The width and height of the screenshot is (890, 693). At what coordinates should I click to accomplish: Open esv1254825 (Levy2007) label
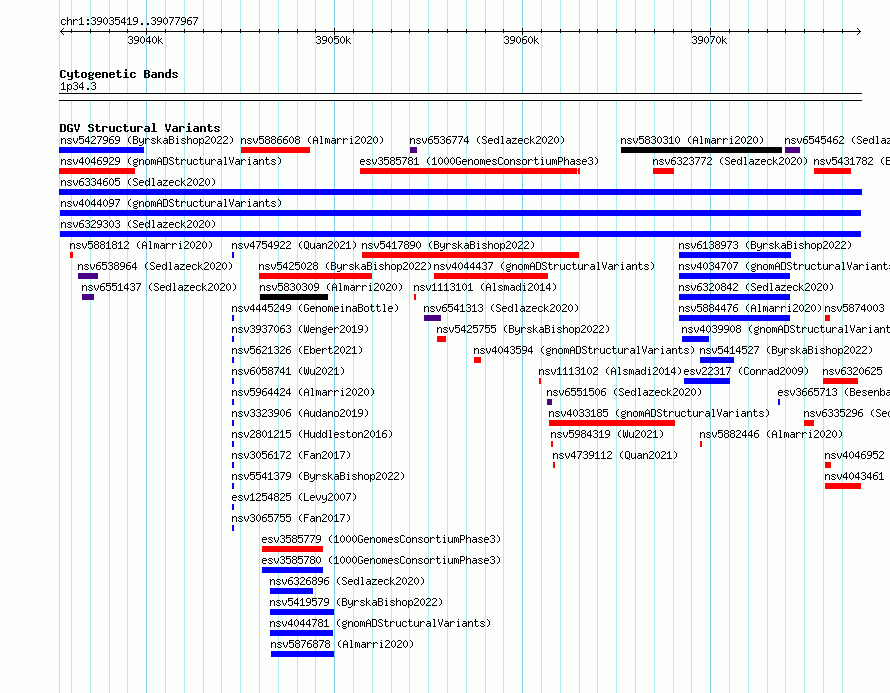pos(294,497)
